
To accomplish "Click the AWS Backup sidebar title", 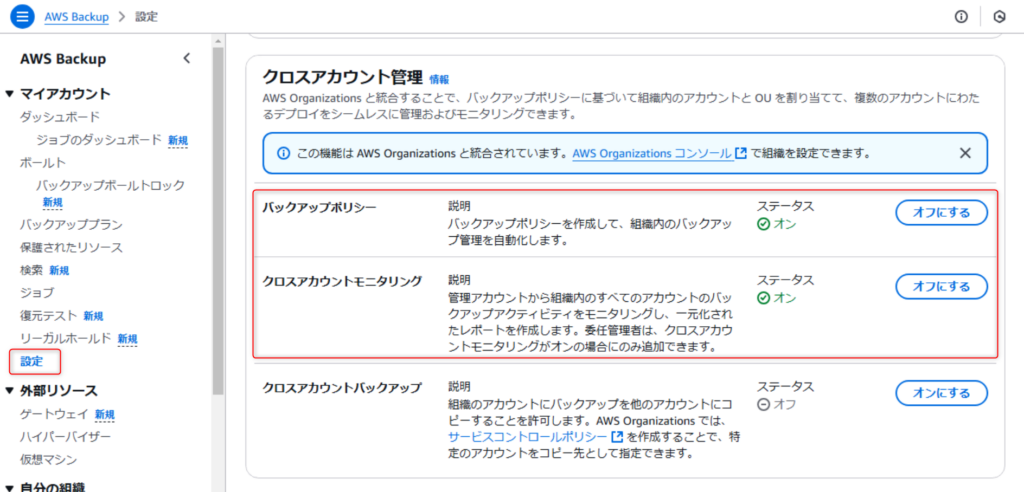I will tap(63, 59).
